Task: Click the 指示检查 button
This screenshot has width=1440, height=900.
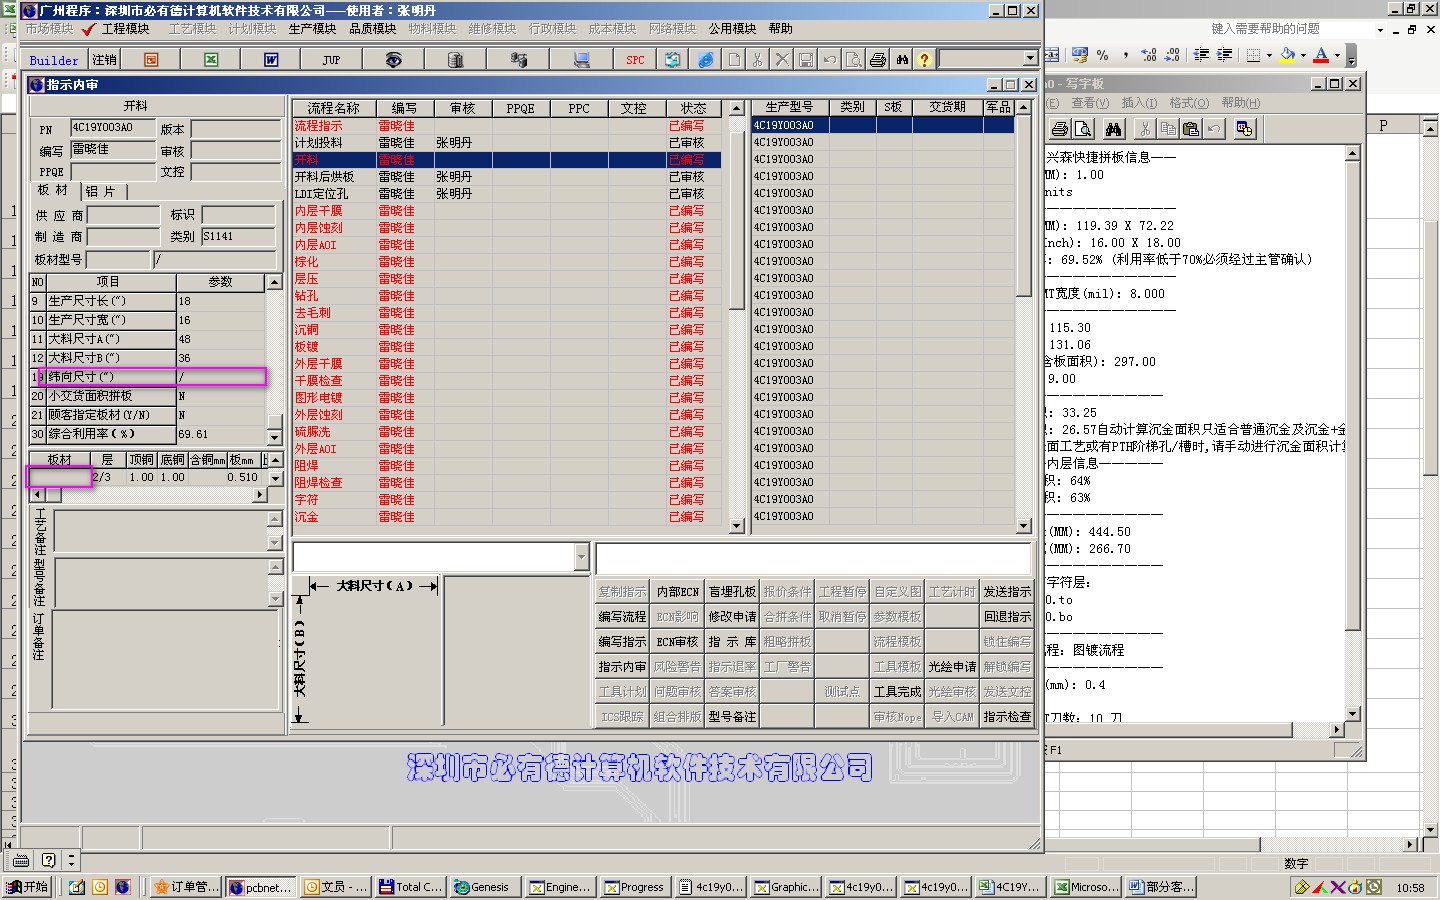Action: point(1007,717)
